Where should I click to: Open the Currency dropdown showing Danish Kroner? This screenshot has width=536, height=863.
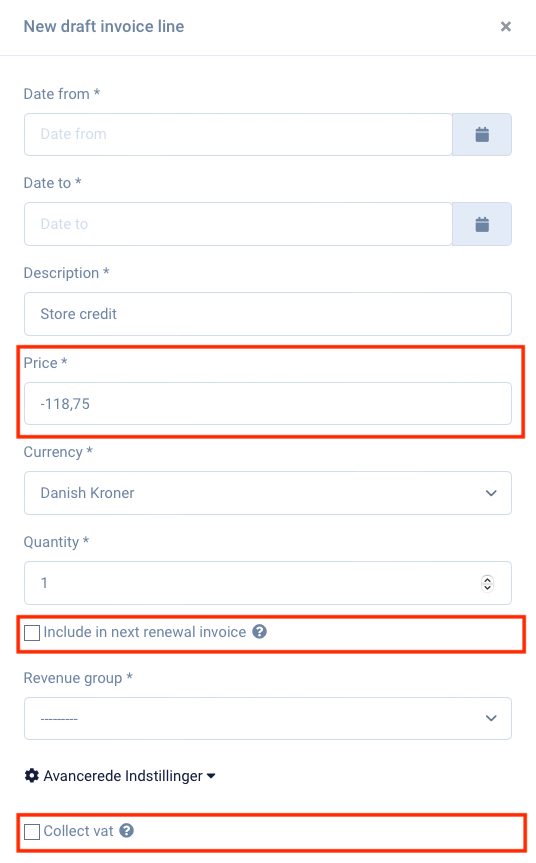[268, 493]
